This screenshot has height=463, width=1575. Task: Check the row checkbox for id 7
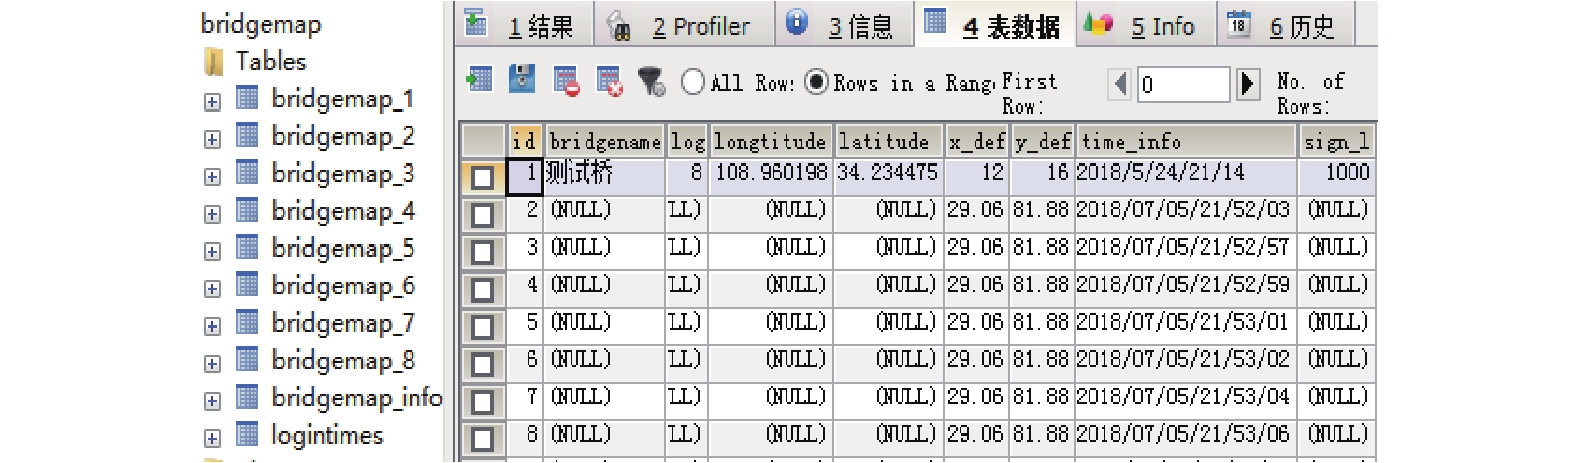pos(482,401)
